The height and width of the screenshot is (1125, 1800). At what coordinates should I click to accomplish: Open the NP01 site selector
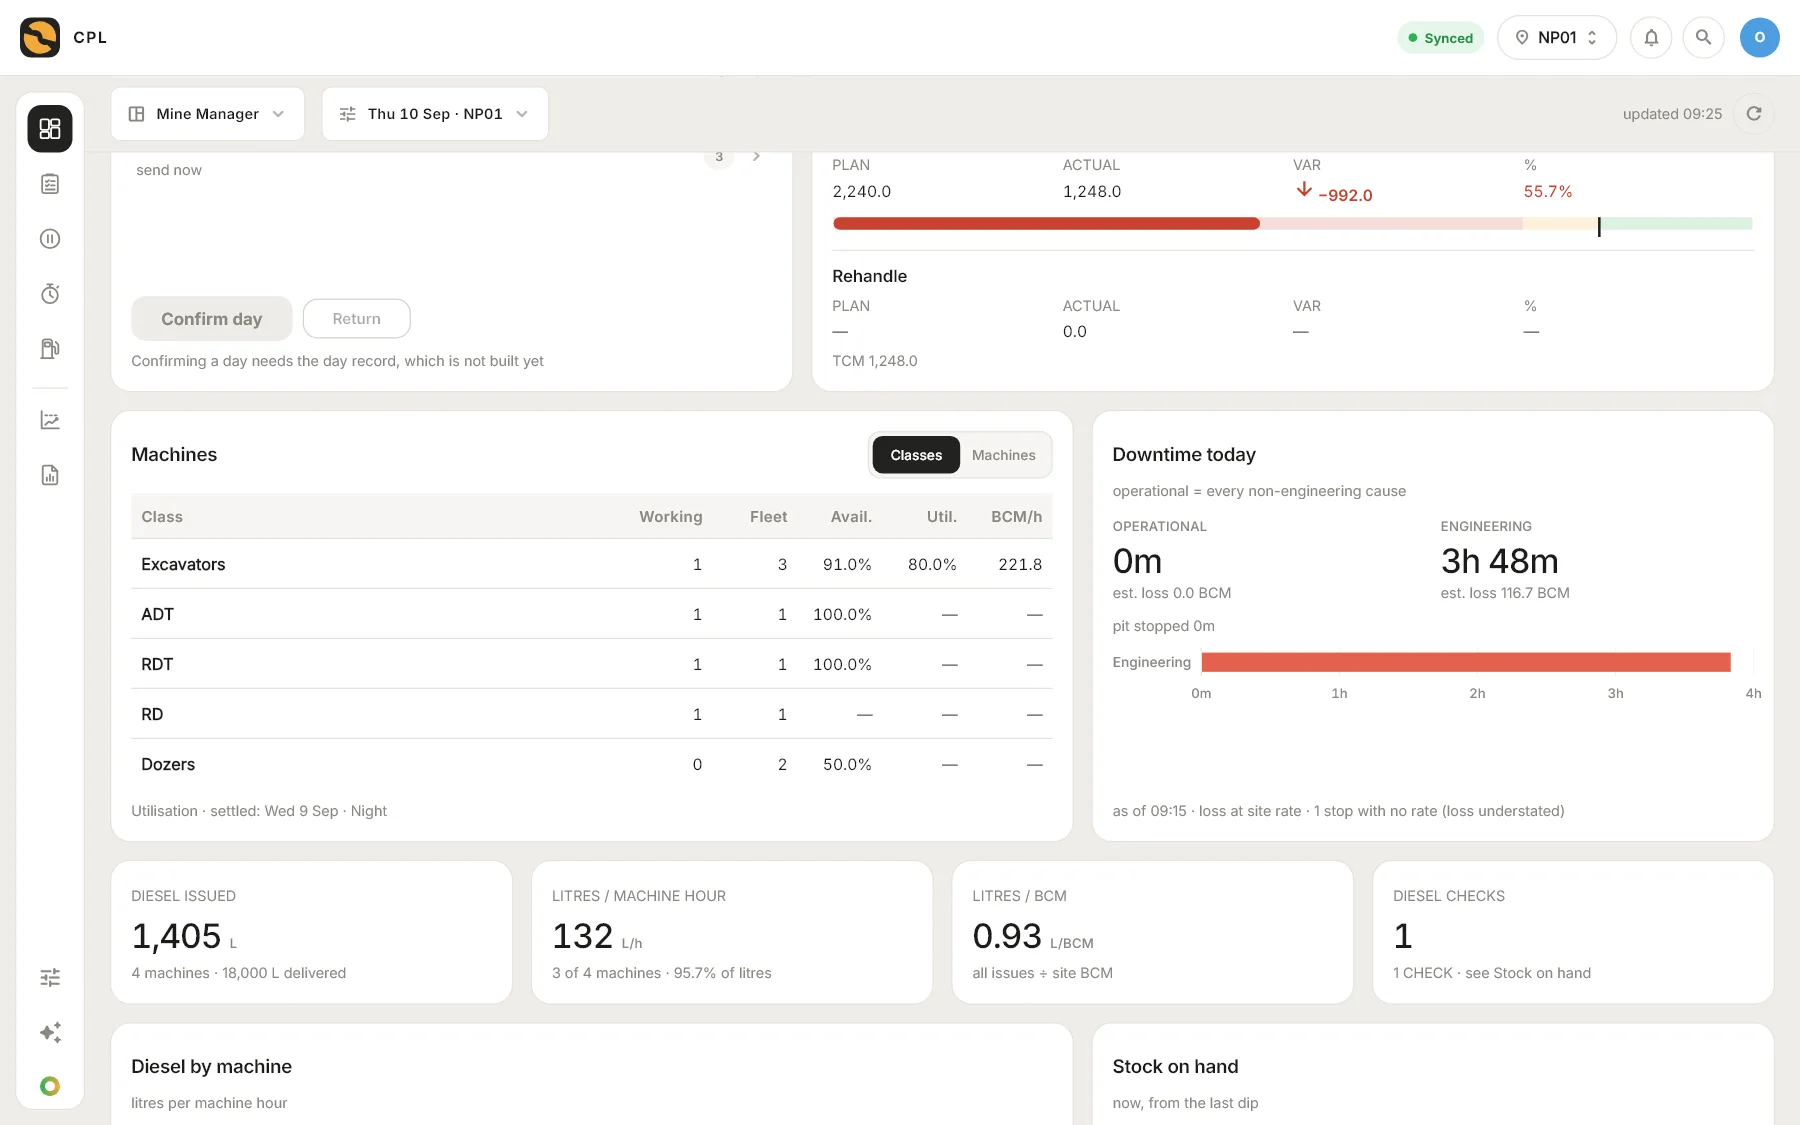(x=1557, y=38)
